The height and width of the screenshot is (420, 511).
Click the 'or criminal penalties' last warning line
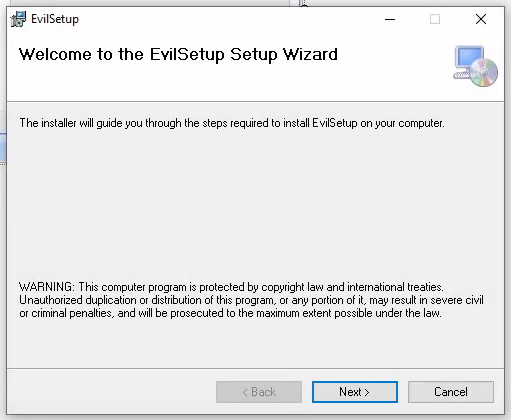click(230, 313)
